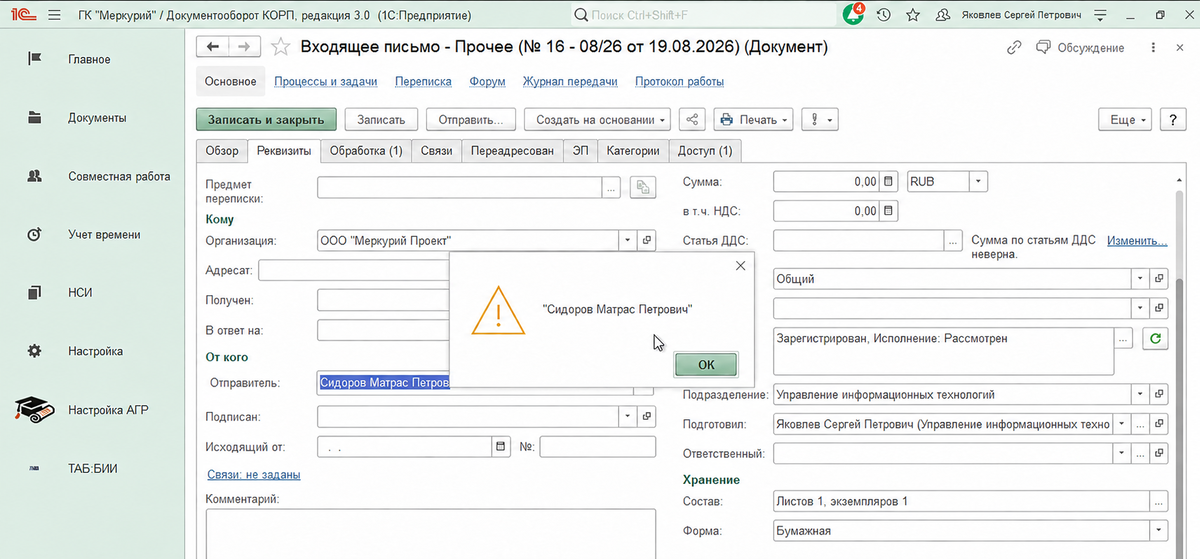Click the Записать button
1200x559 pixels.
pos(381,119)
